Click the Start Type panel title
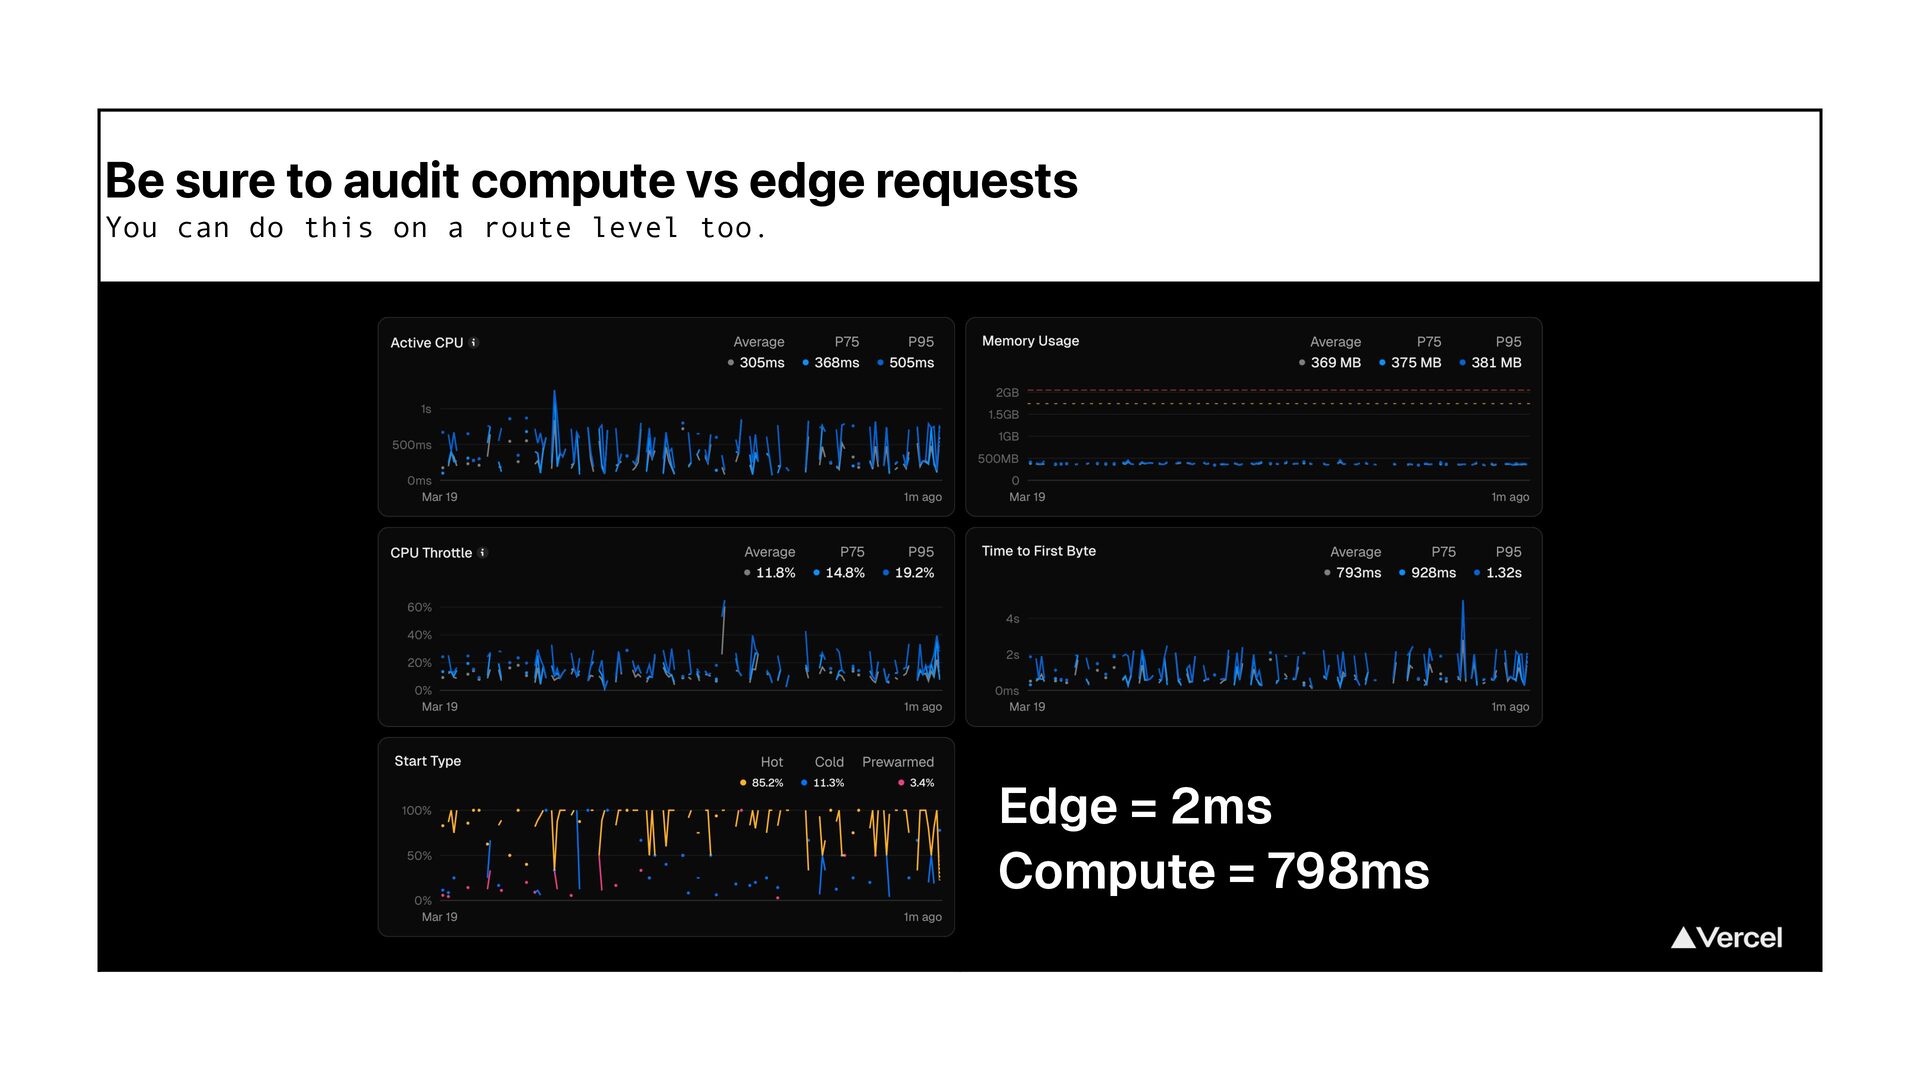The height and width of the screenshot is (1080, 1920). (427, 761)
